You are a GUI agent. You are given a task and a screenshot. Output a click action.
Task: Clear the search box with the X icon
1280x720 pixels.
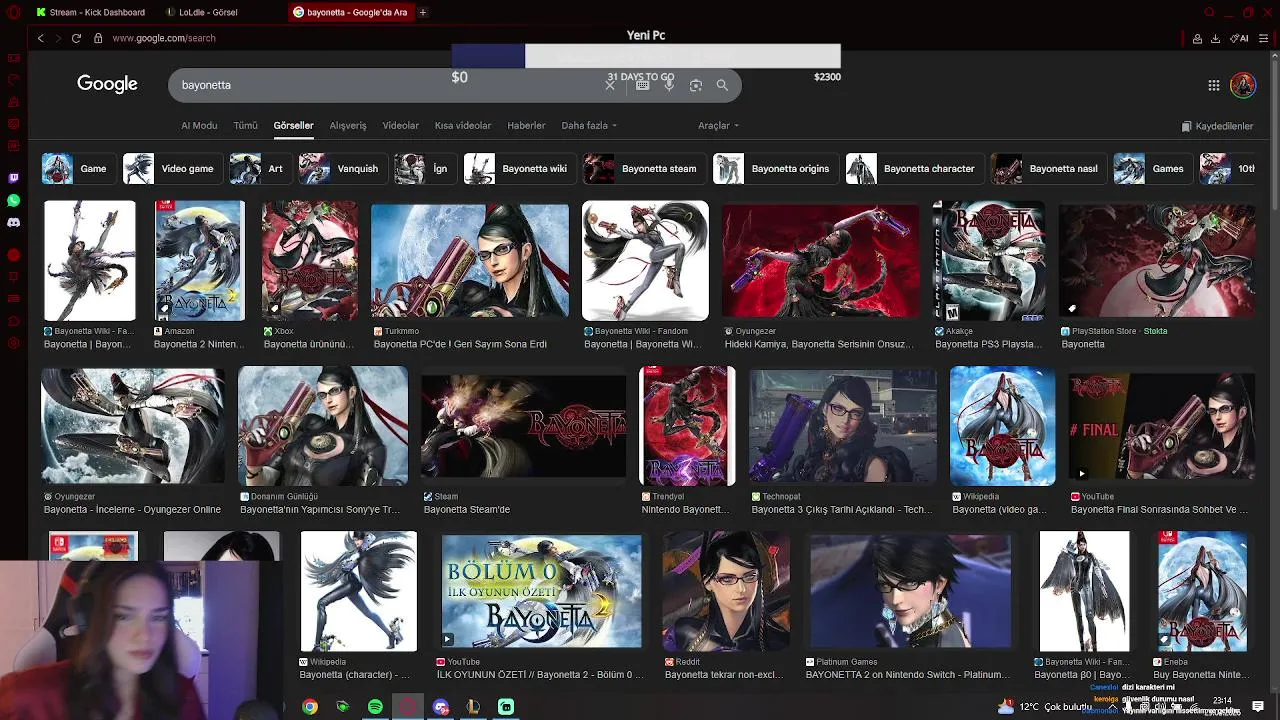pyautogui.click(x=610, y=85)
